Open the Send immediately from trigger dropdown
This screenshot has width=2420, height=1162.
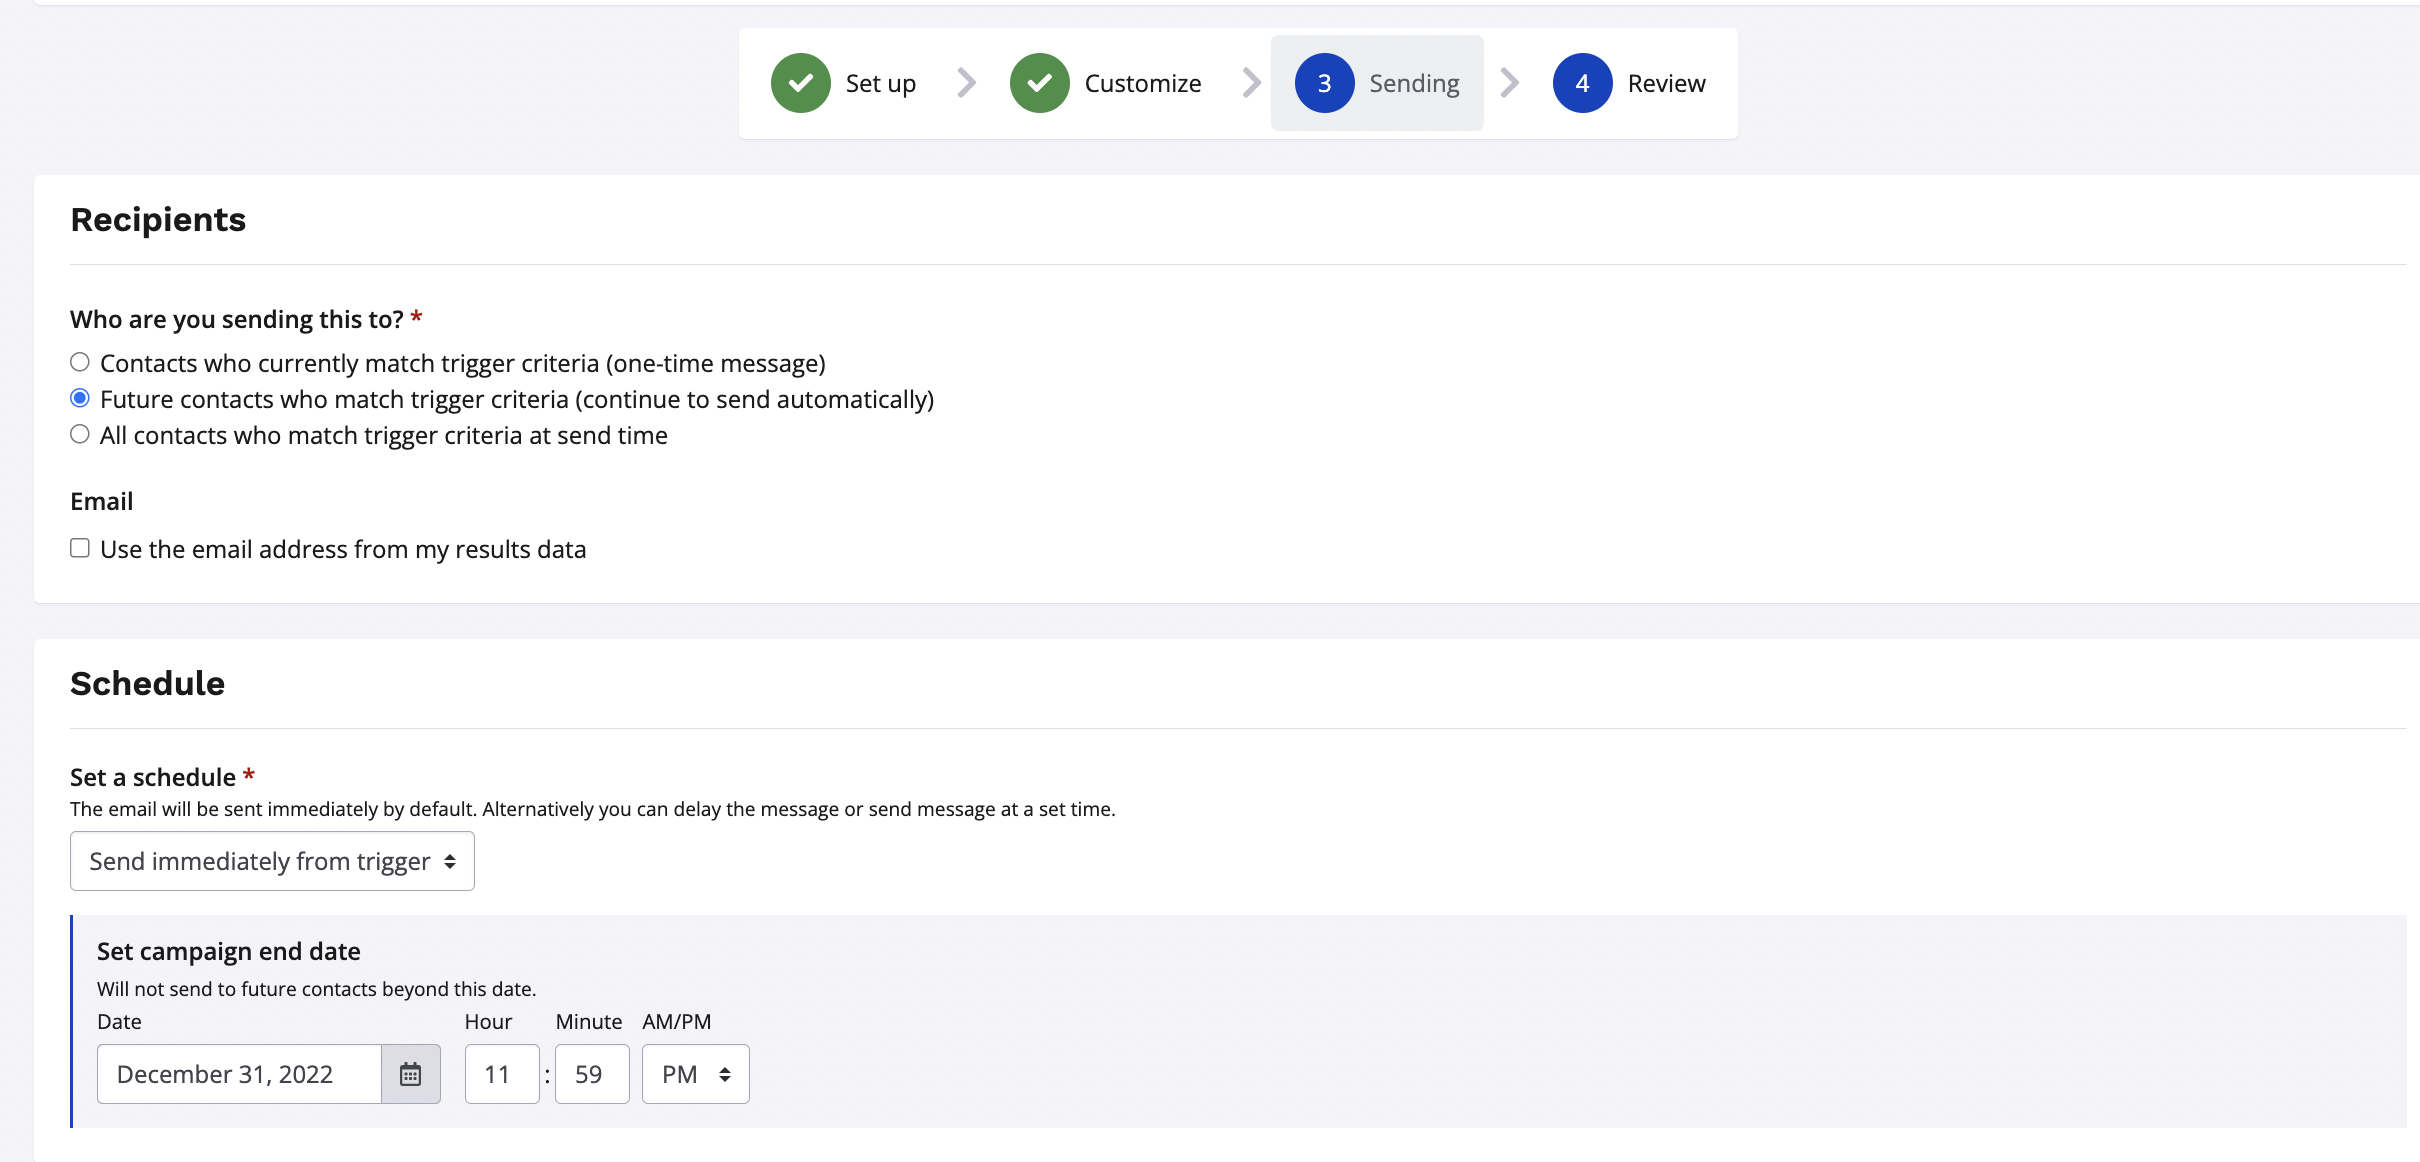272,861
